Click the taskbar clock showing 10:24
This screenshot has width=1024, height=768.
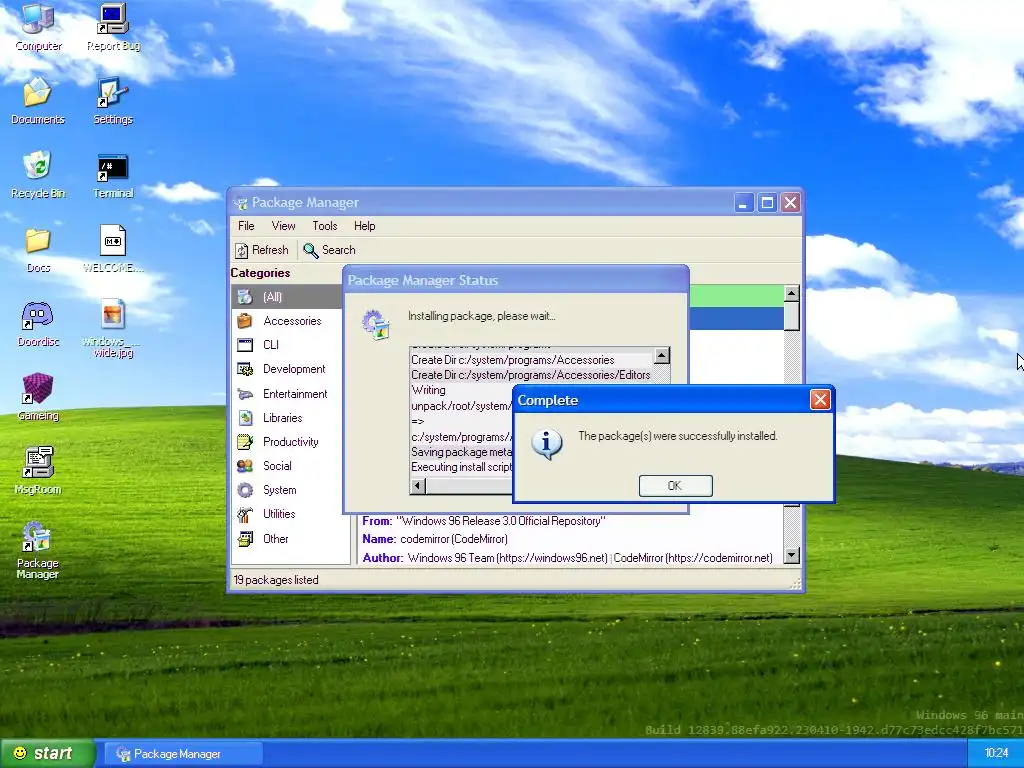coord(997,754)
